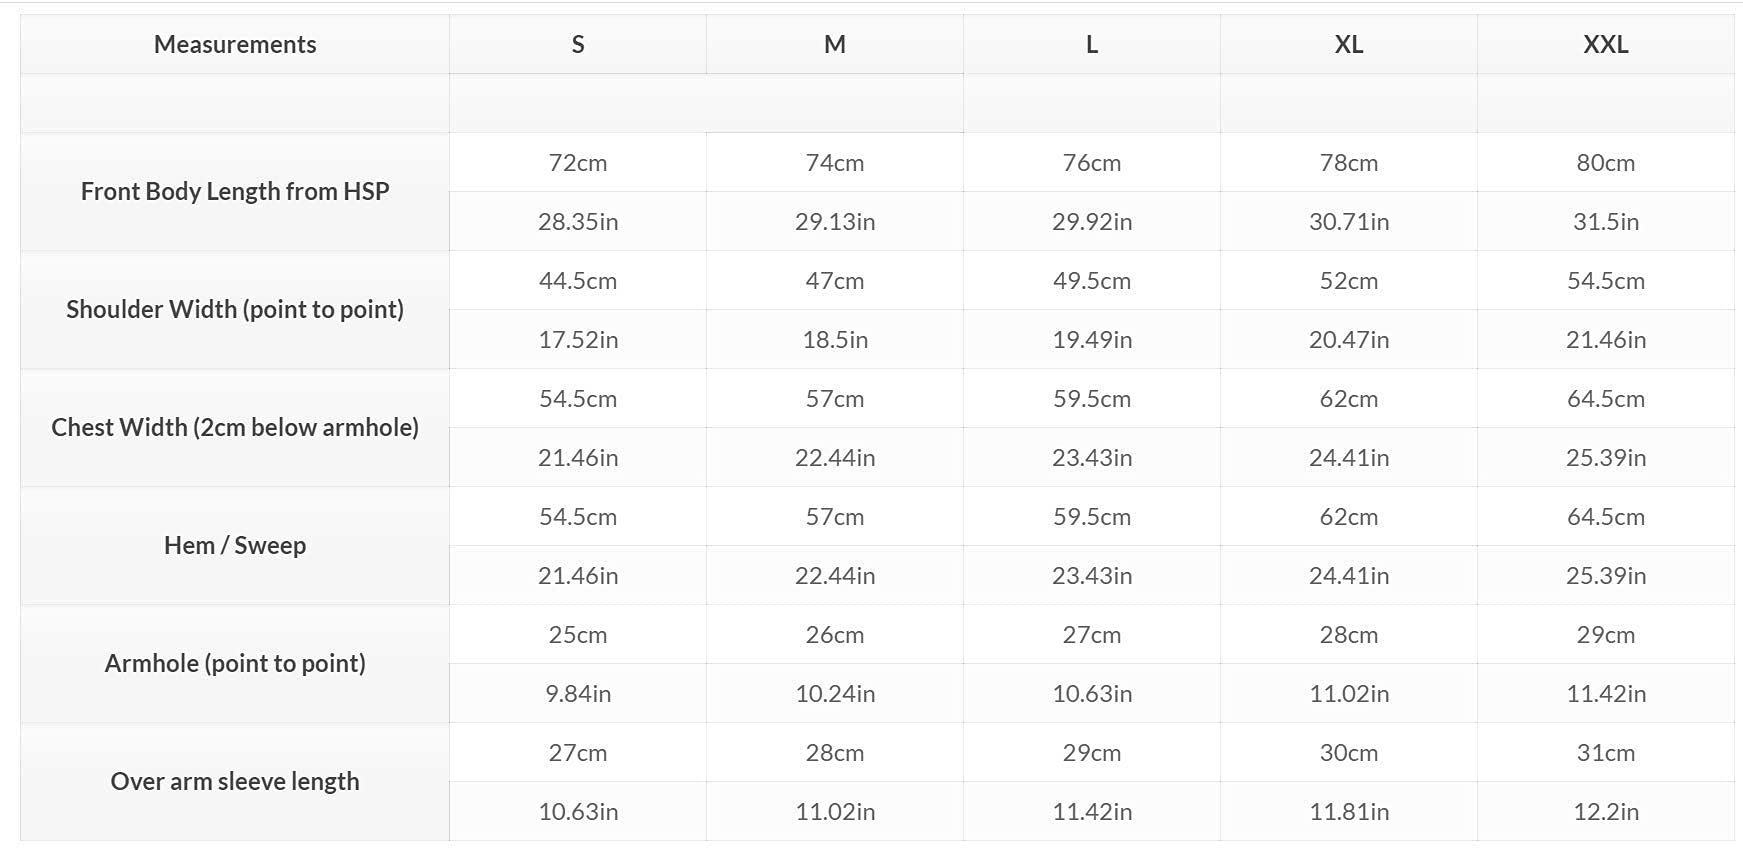
Task: Select the Over arm sleeve length label
Action: point(235,781)
